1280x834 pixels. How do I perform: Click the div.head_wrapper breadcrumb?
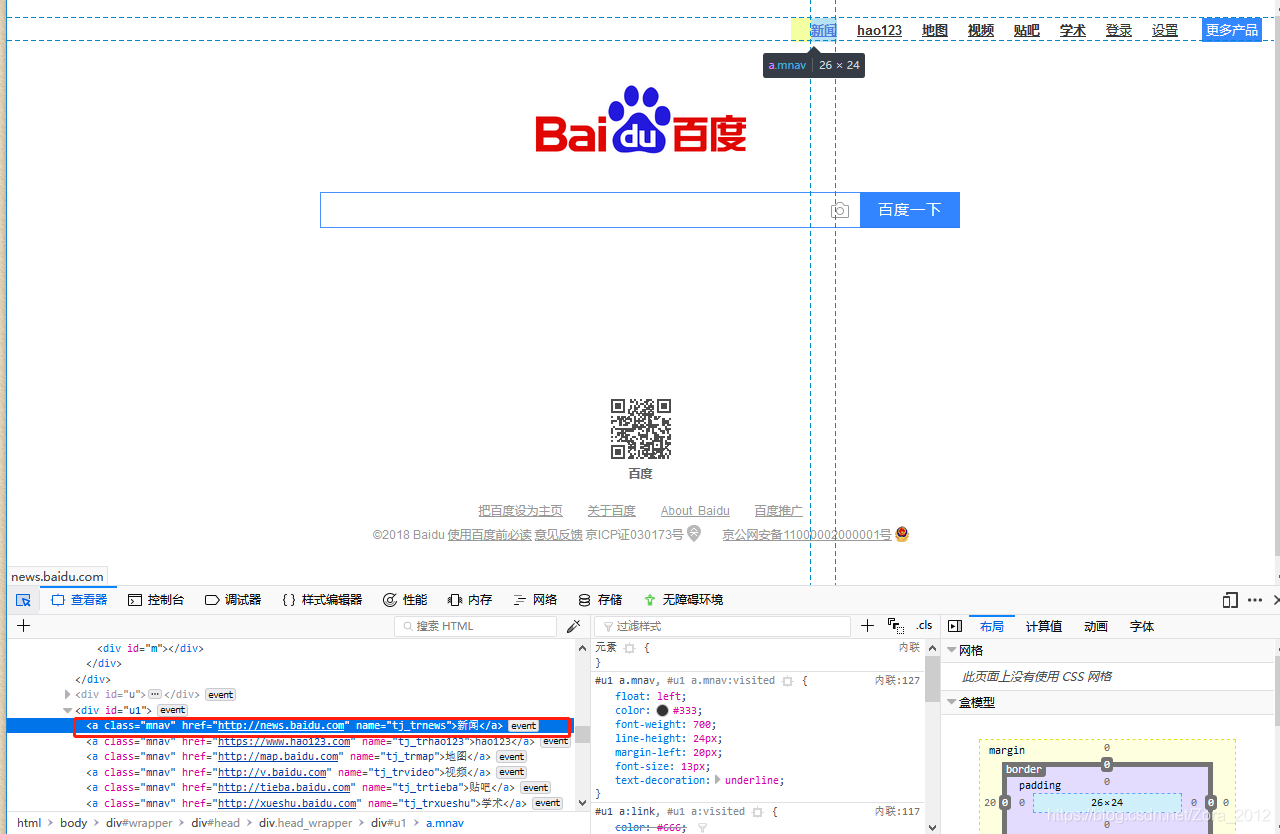click(x=306, y=823)
